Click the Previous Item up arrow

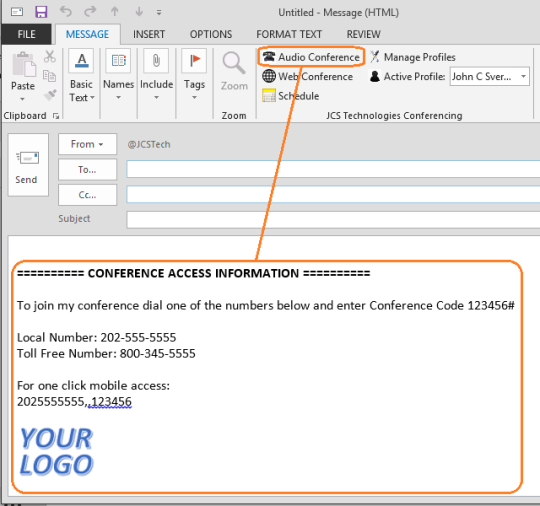click(115, 12)
